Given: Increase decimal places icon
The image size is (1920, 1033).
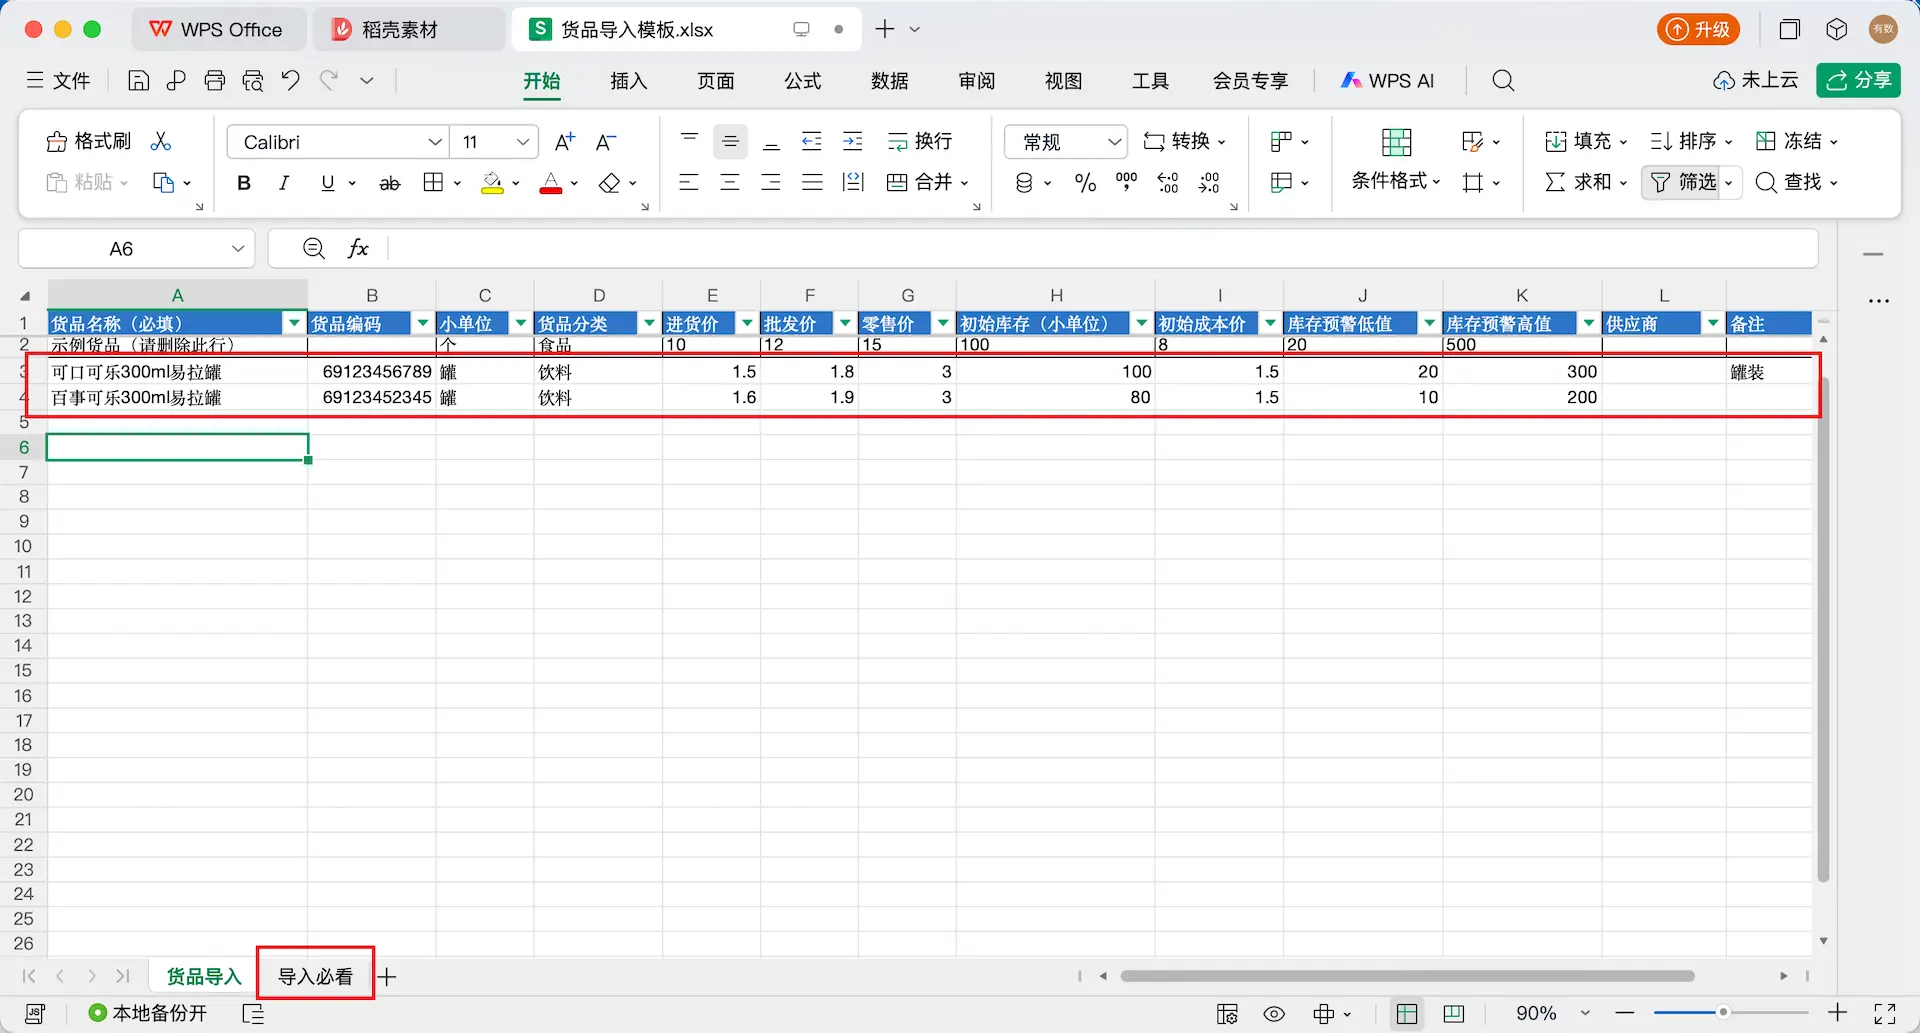Looking at the screenshot, I should pyautogui.click(x=1168, y=183).
